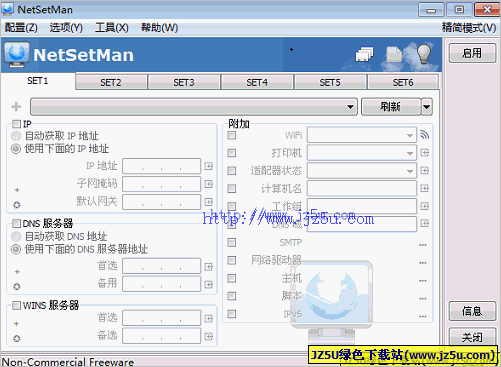Click the small plus icon in DNS section
The width and height of the screenshot is (501, 367).
[x=17, y=272]
